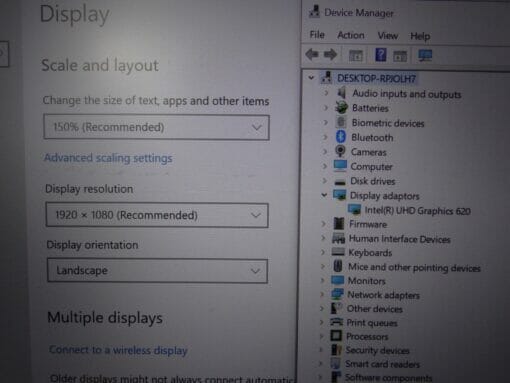Open the Help menu in Device Manager

420,36
